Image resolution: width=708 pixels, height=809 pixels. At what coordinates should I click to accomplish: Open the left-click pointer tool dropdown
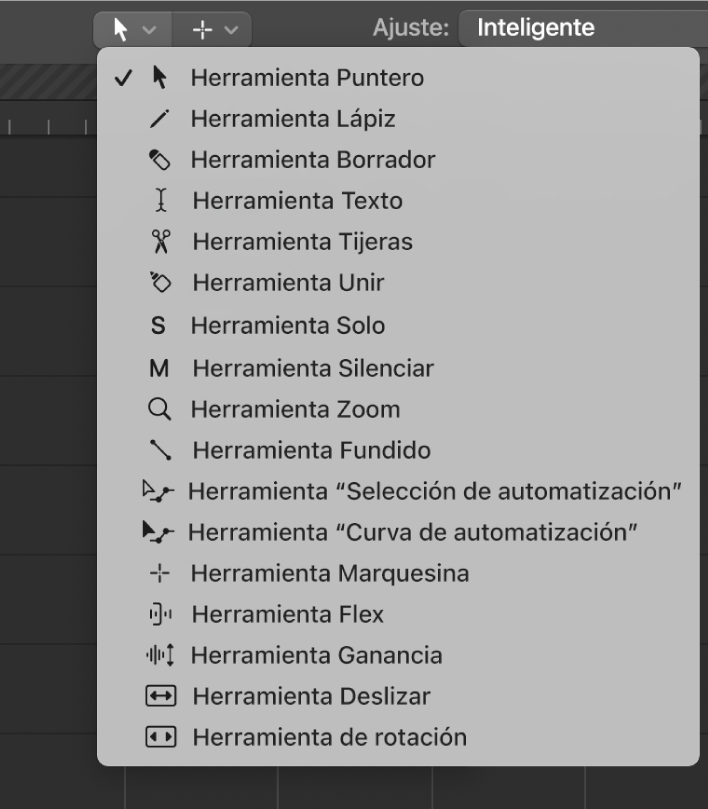pos(133,29)
